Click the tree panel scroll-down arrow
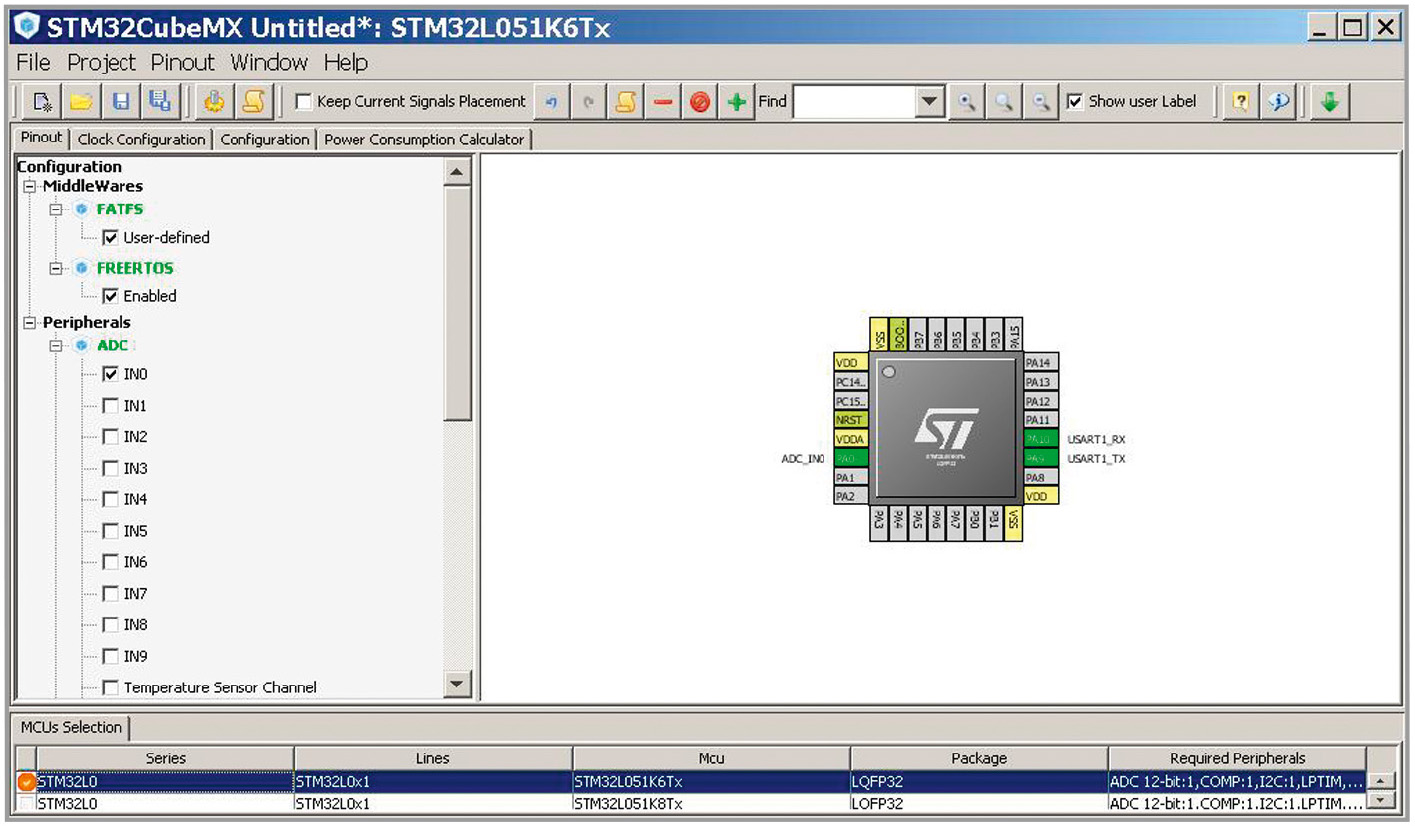Image resolution: width=1415 pixels, height=826 pixels. (x=457, y=685)
